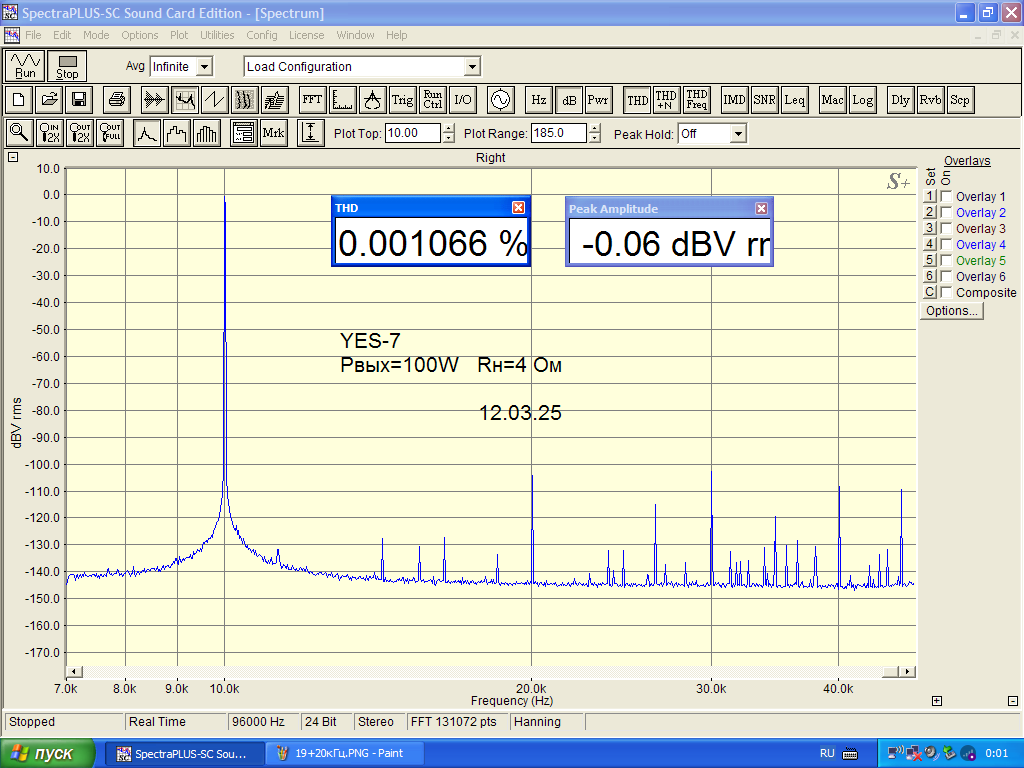Screen dimensions: 1024x768
Task: Click the overlay Options... button
Action: 952,311
